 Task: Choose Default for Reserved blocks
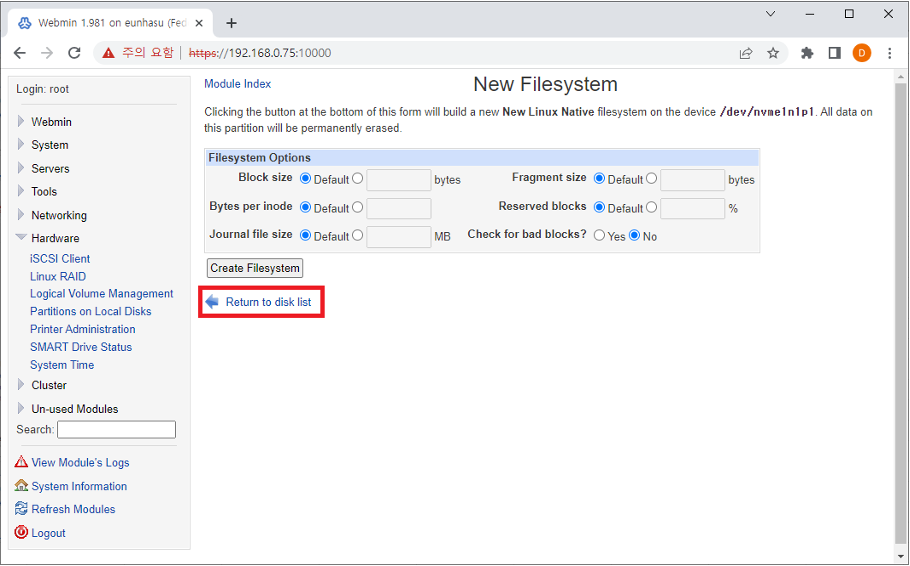(x=599, y=208)
